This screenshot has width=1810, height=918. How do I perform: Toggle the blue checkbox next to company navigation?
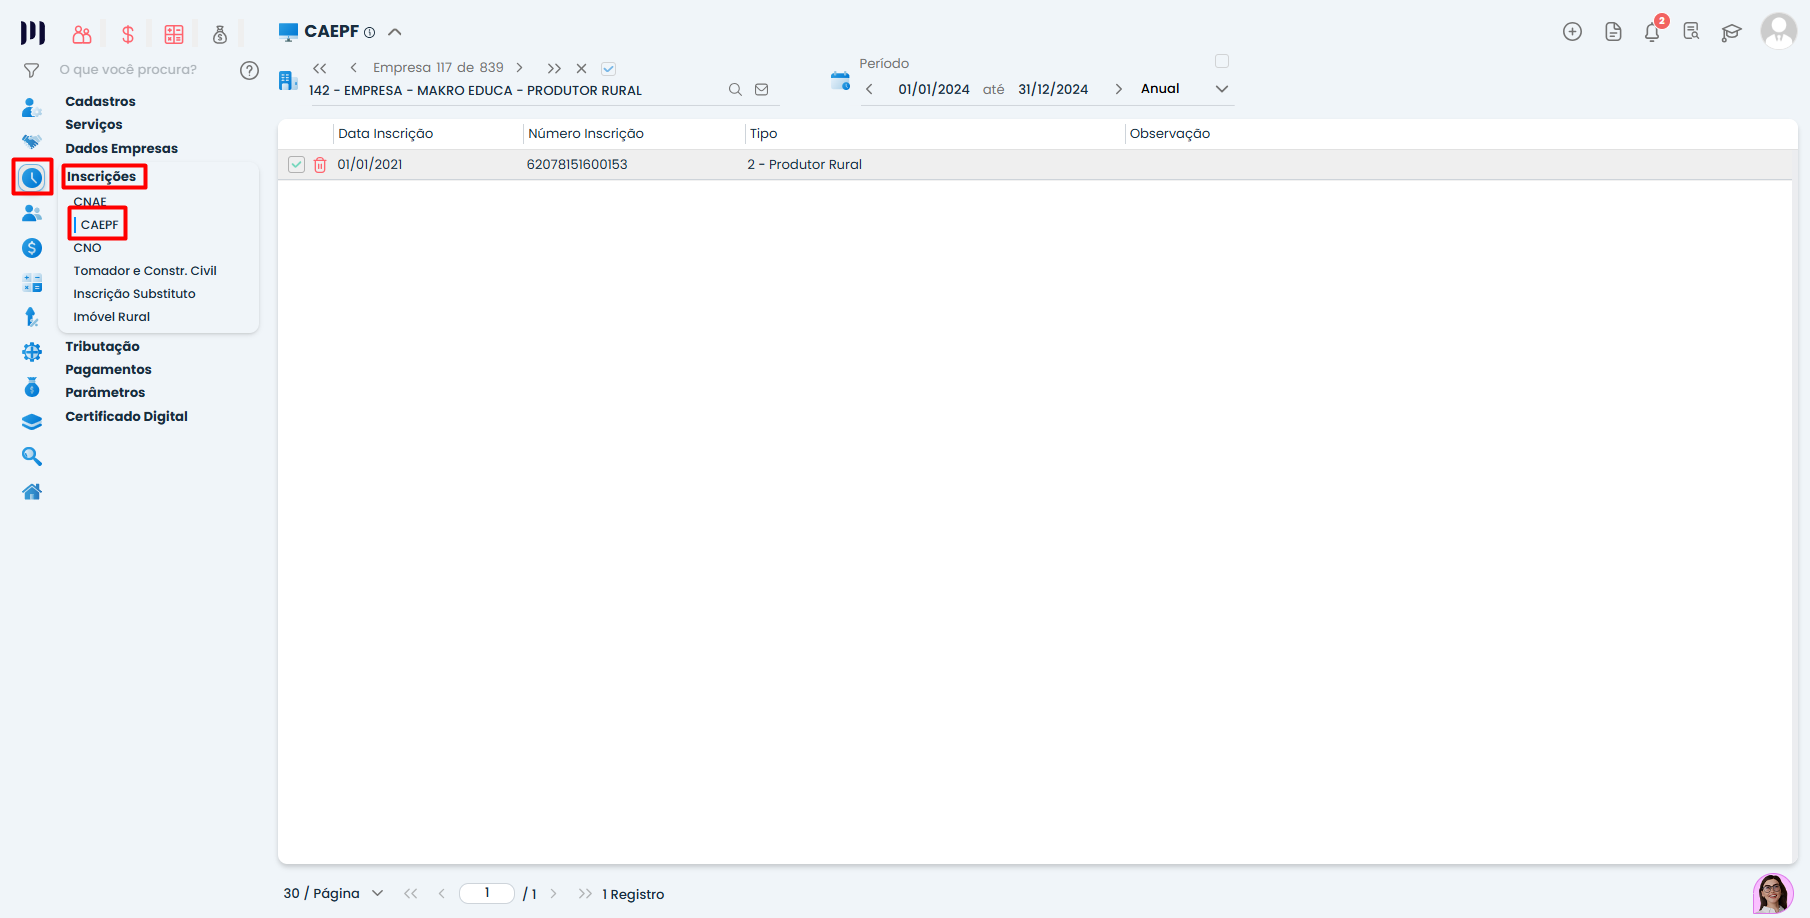(x=608, y=69)
